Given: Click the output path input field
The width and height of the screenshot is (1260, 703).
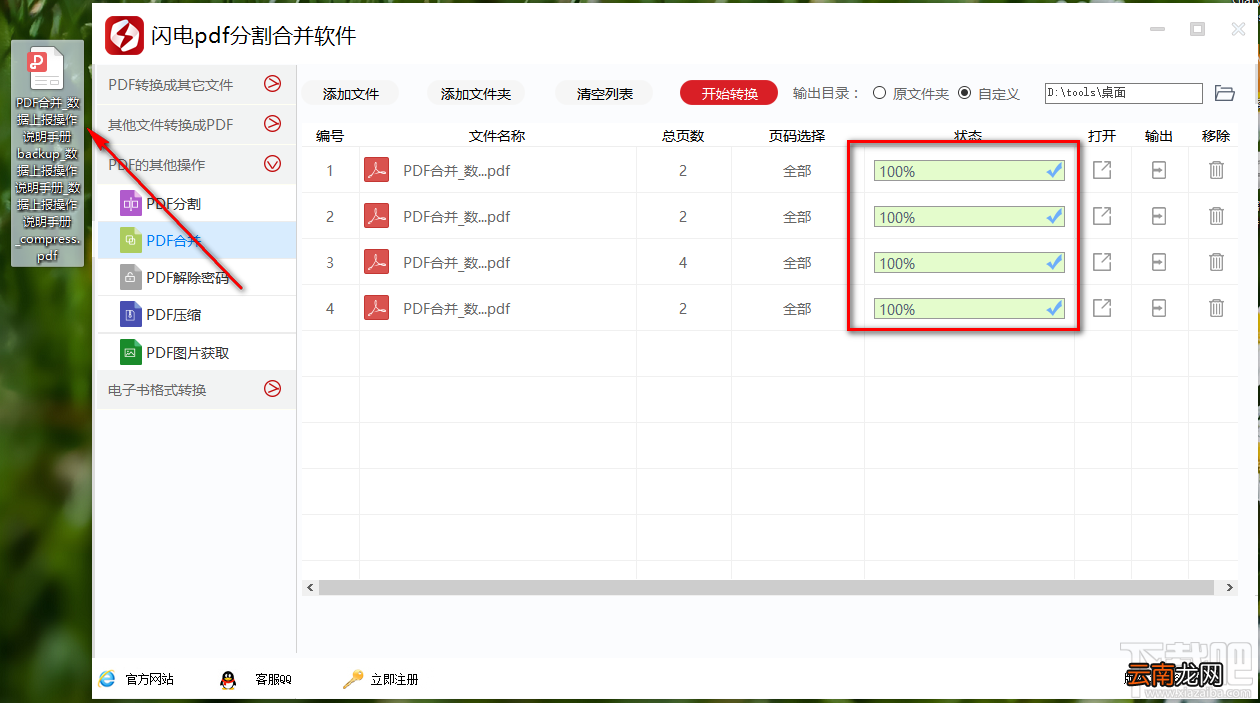Looking at the screenshot, I should click(1123, 93).
